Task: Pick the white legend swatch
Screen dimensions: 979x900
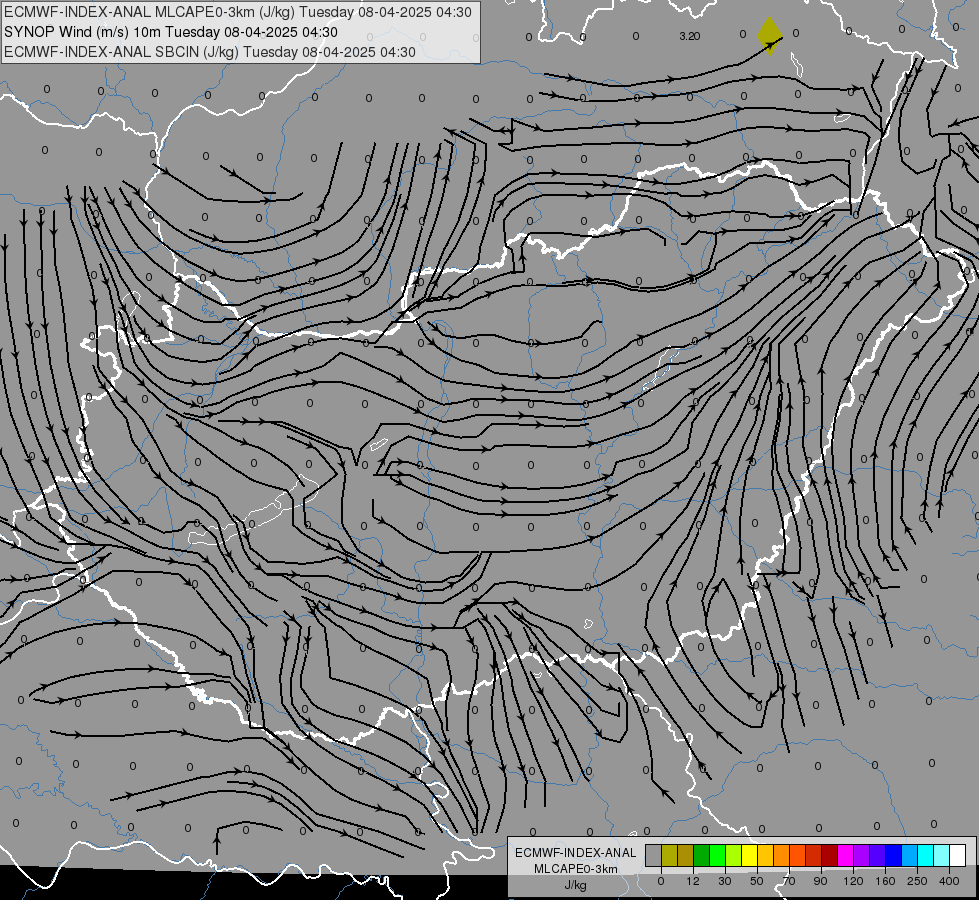Action: pos(958,855)
